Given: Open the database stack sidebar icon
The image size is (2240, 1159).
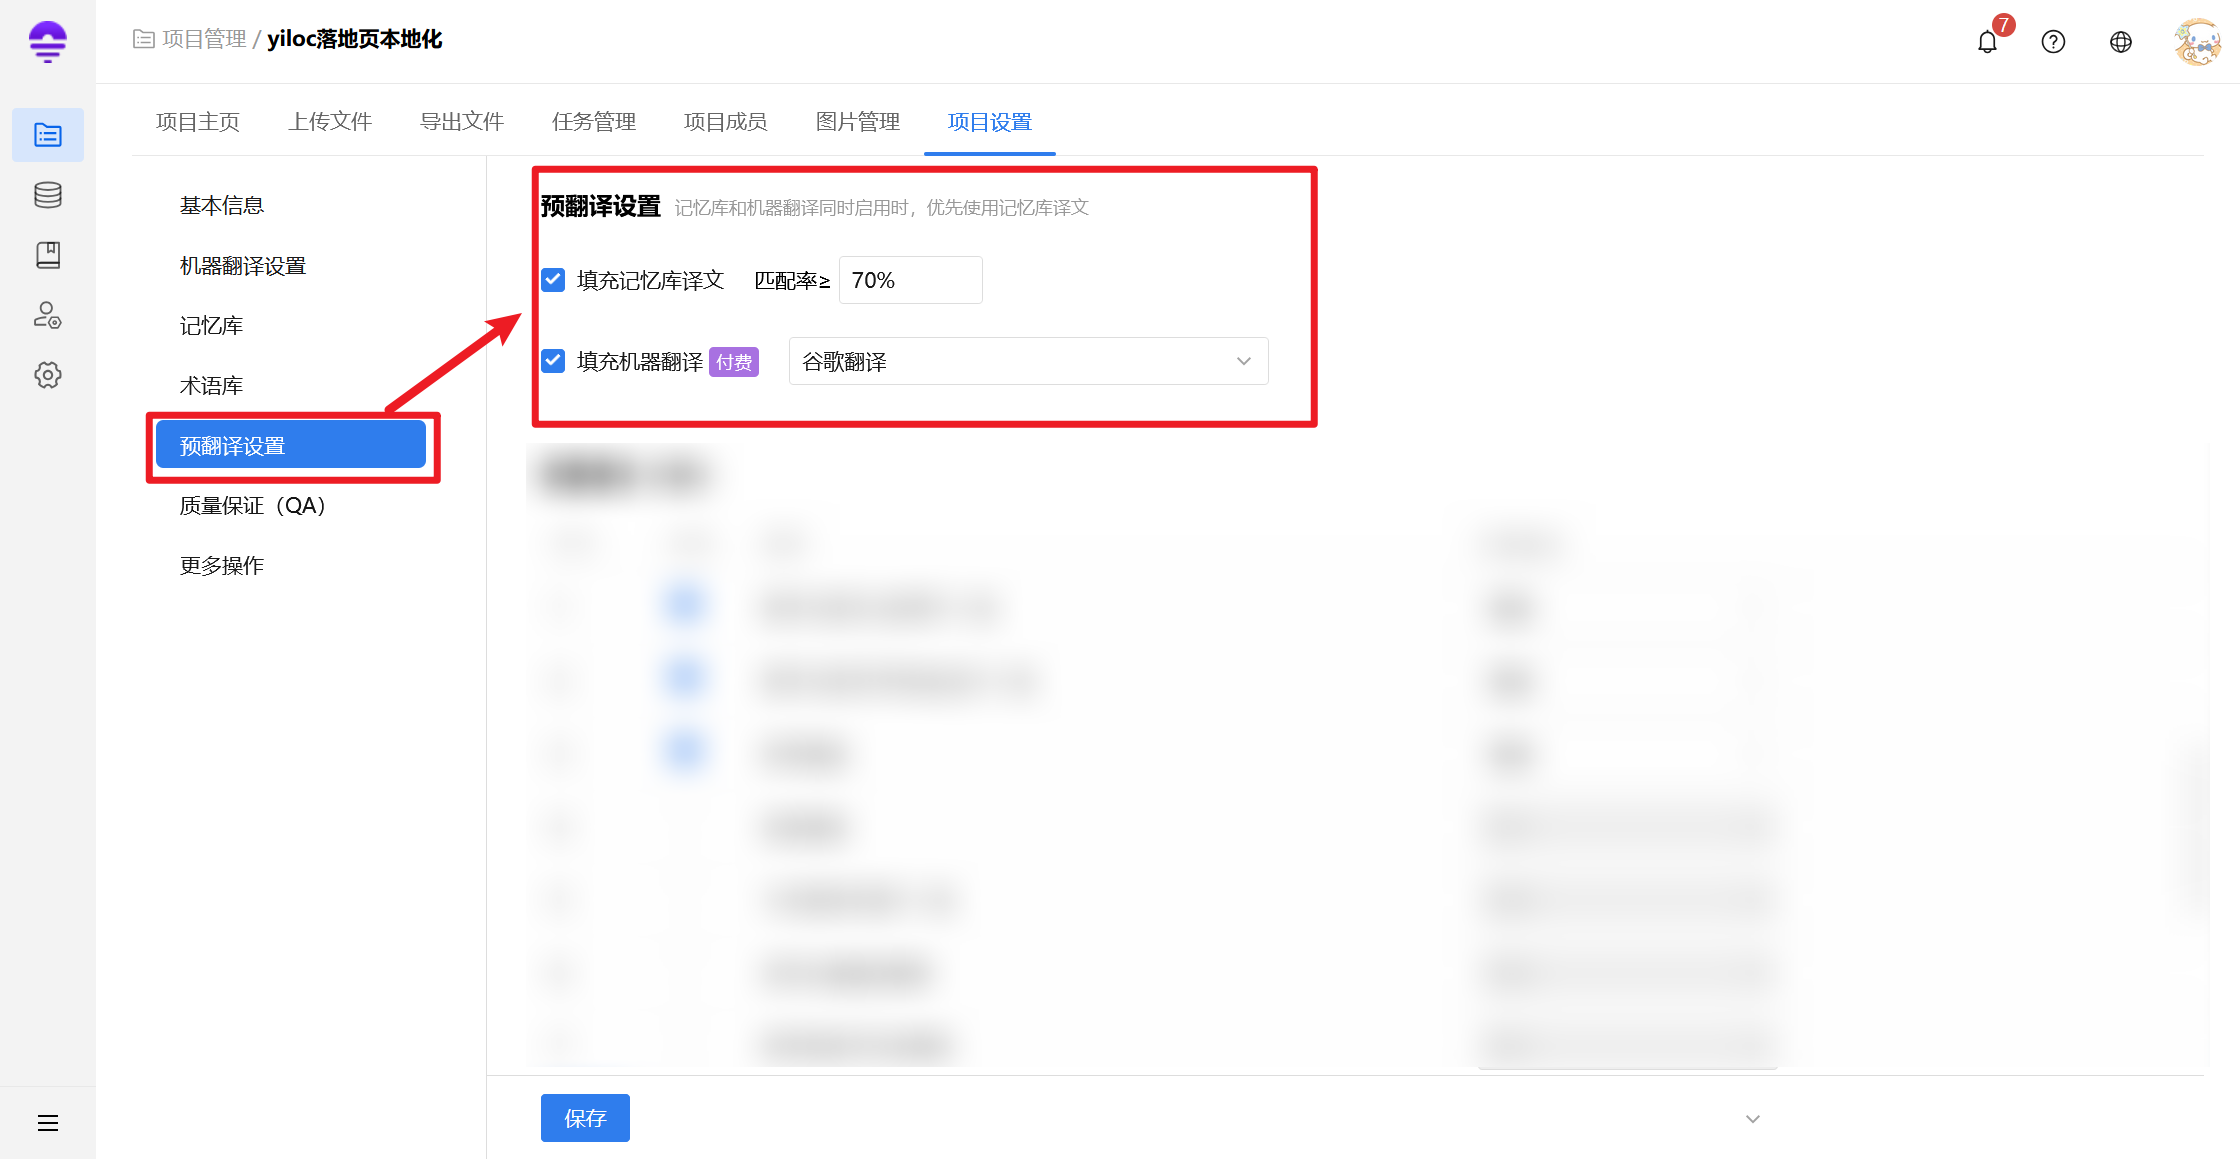Looking at the screenshot, I should tap(47, 195).
